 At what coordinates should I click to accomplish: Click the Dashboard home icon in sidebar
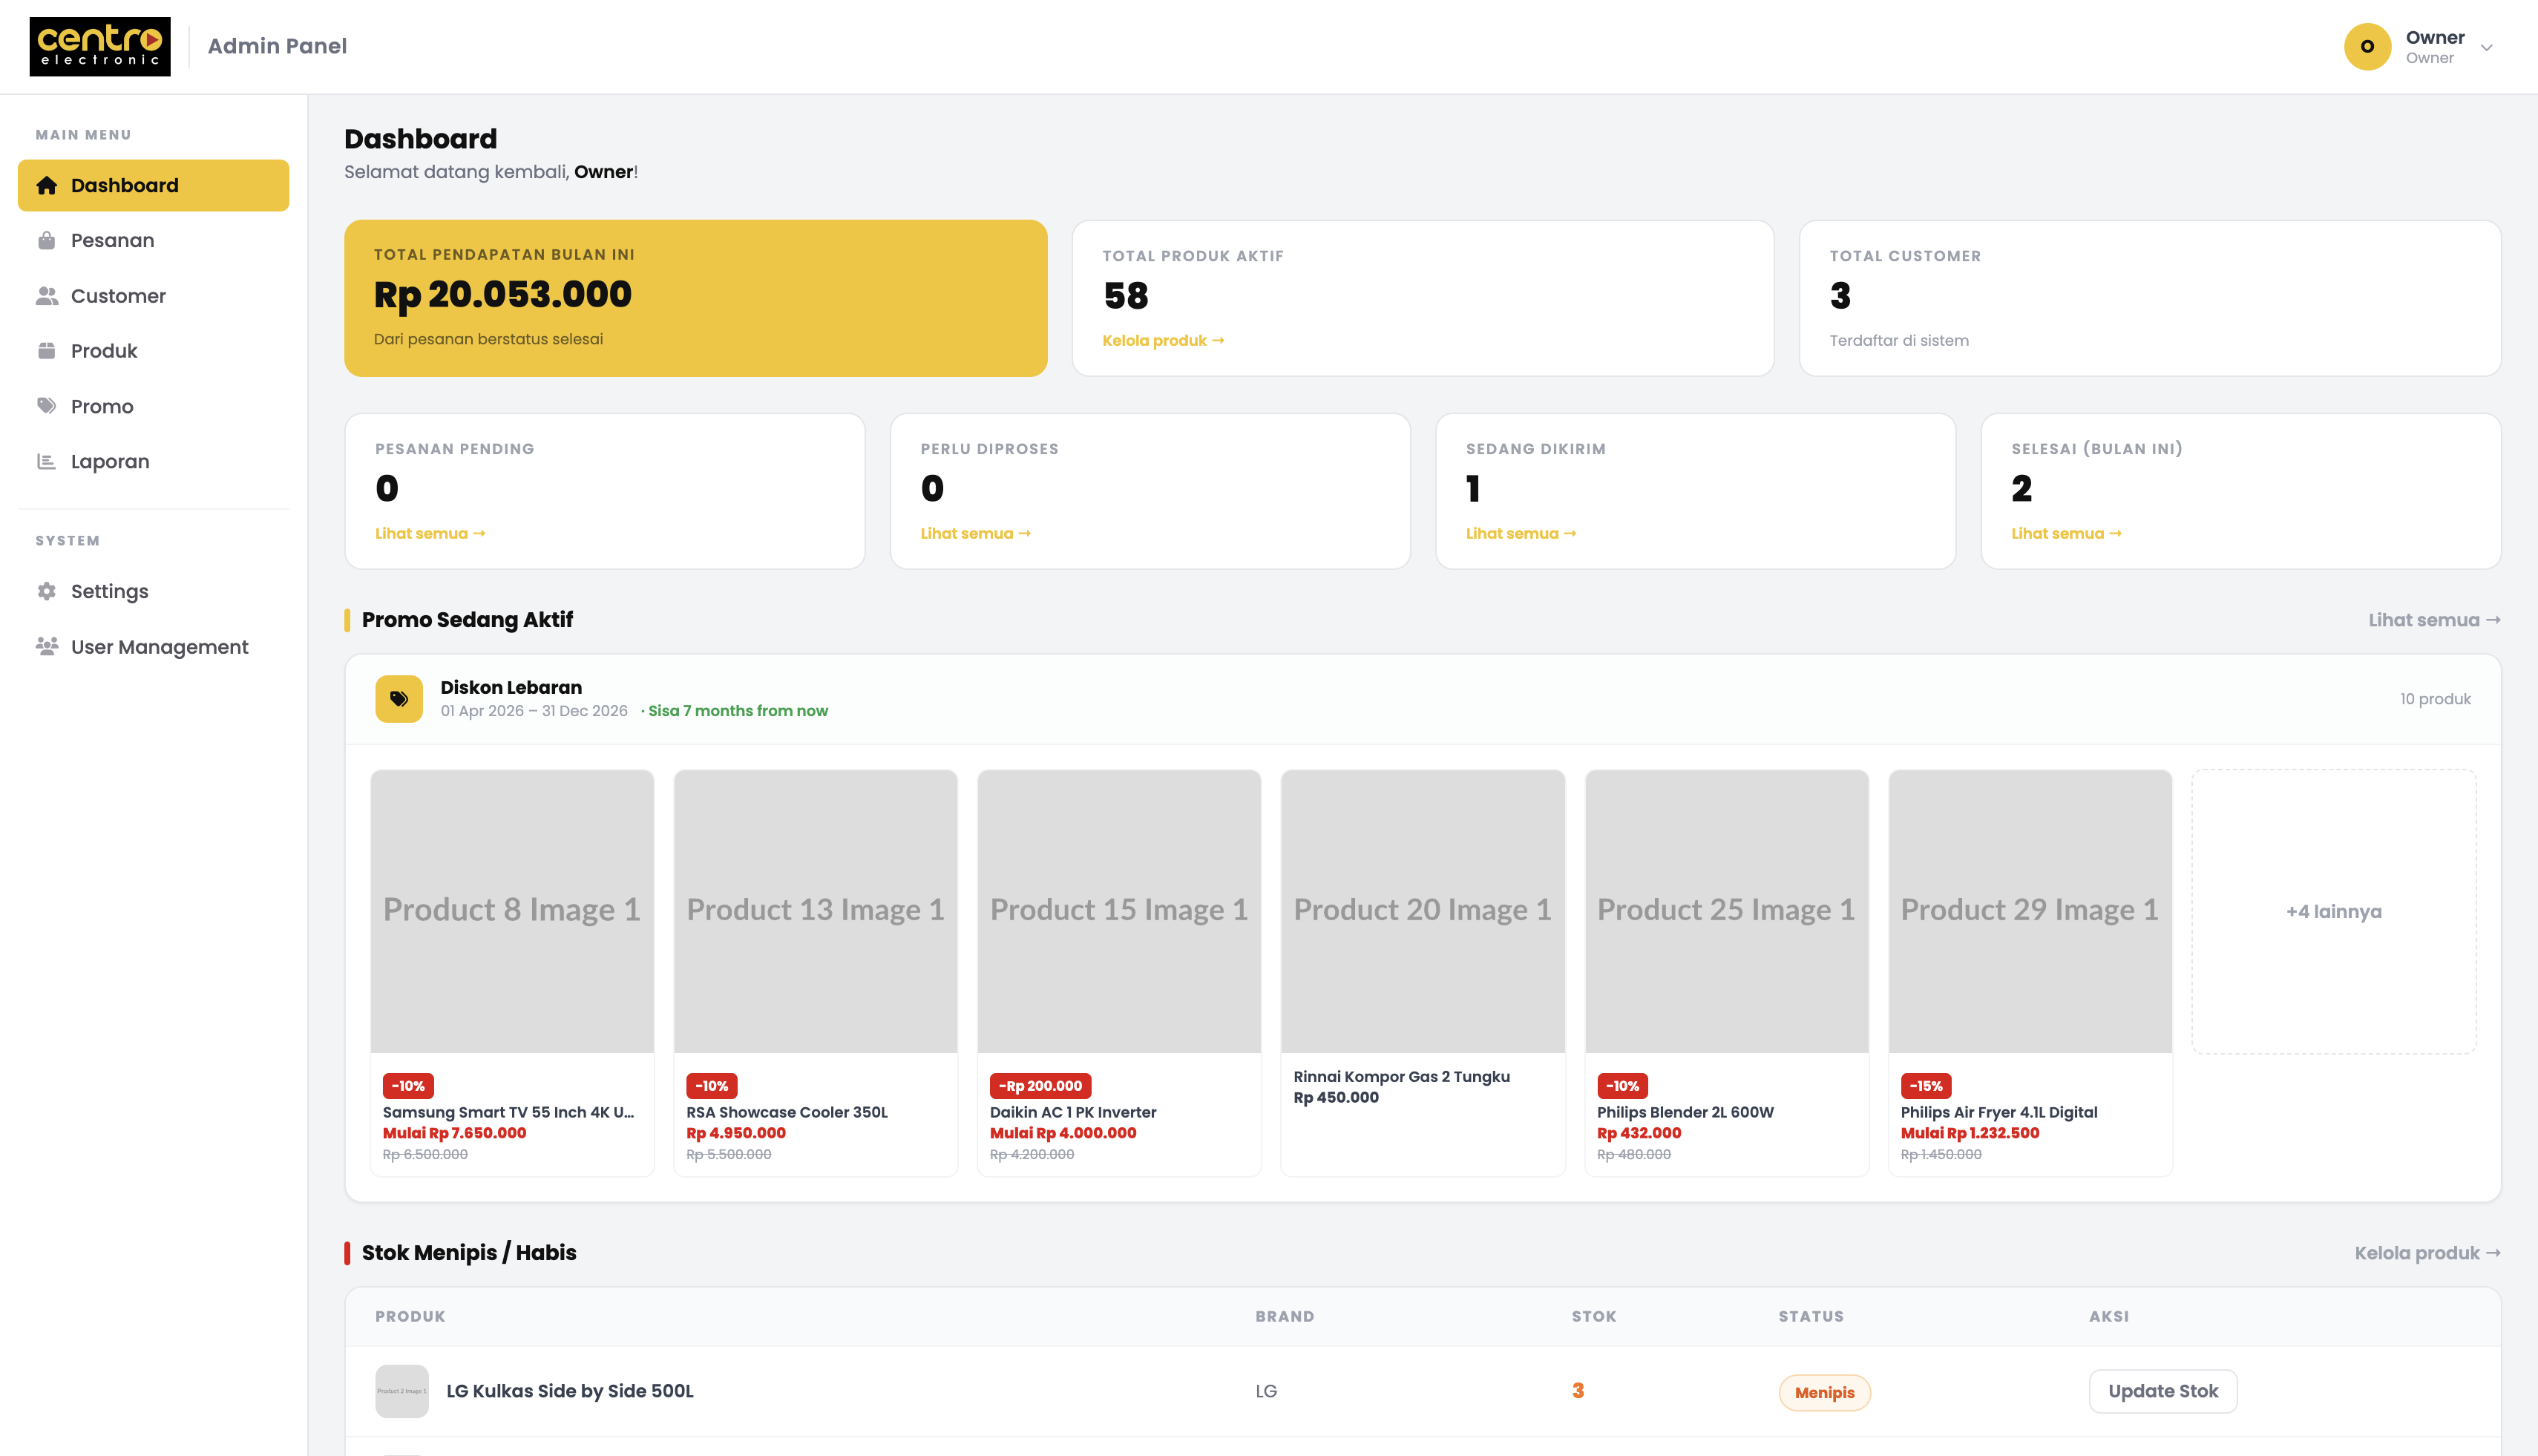point(46,185)
